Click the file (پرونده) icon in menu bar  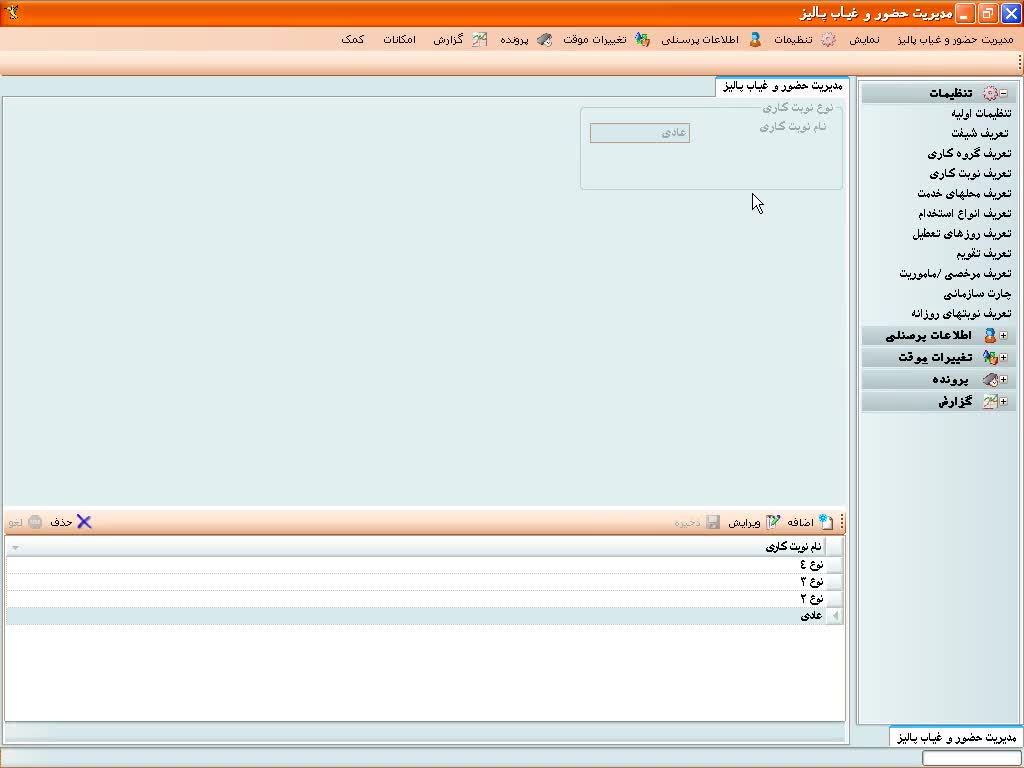tap(544, 40)
